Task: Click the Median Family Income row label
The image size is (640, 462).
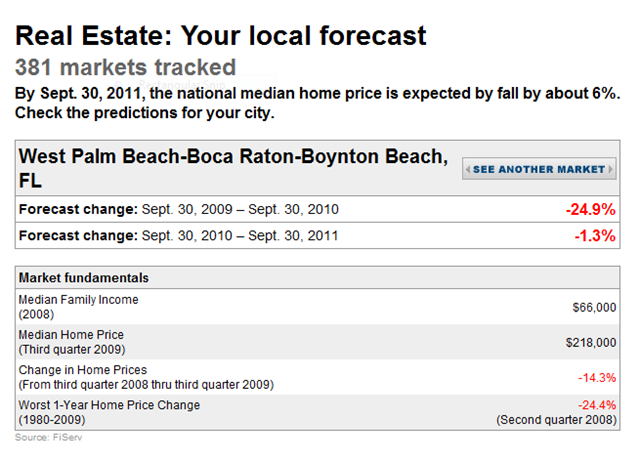Action: 78,307
